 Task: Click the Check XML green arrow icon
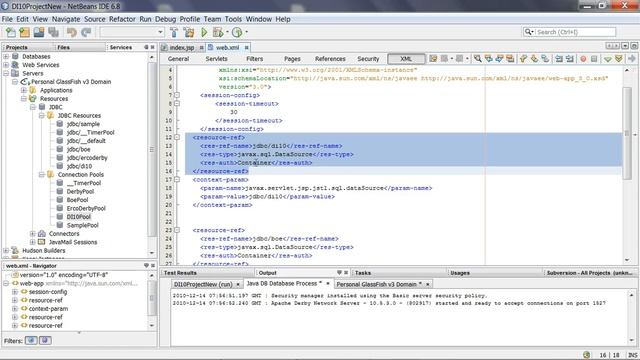click(608, 59)
